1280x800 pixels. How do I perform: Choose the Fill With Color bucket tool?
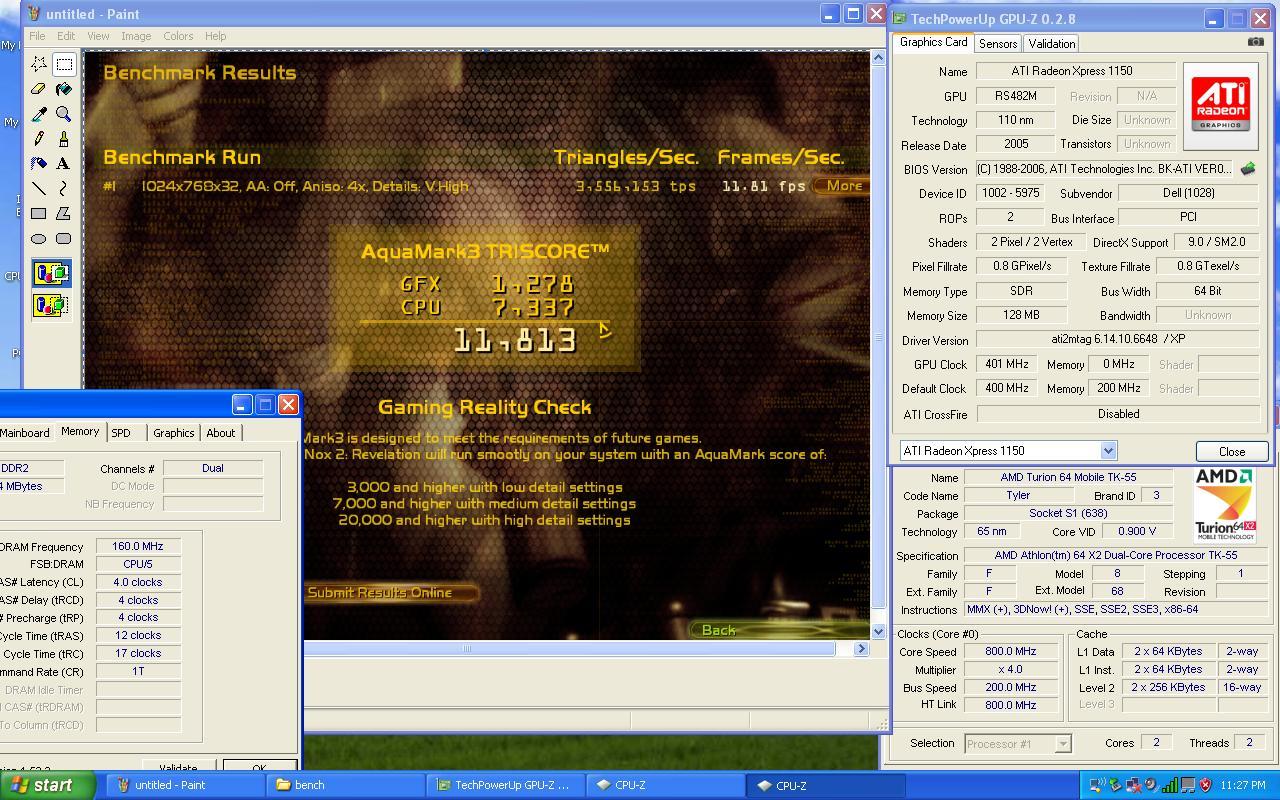pos(64,89)
